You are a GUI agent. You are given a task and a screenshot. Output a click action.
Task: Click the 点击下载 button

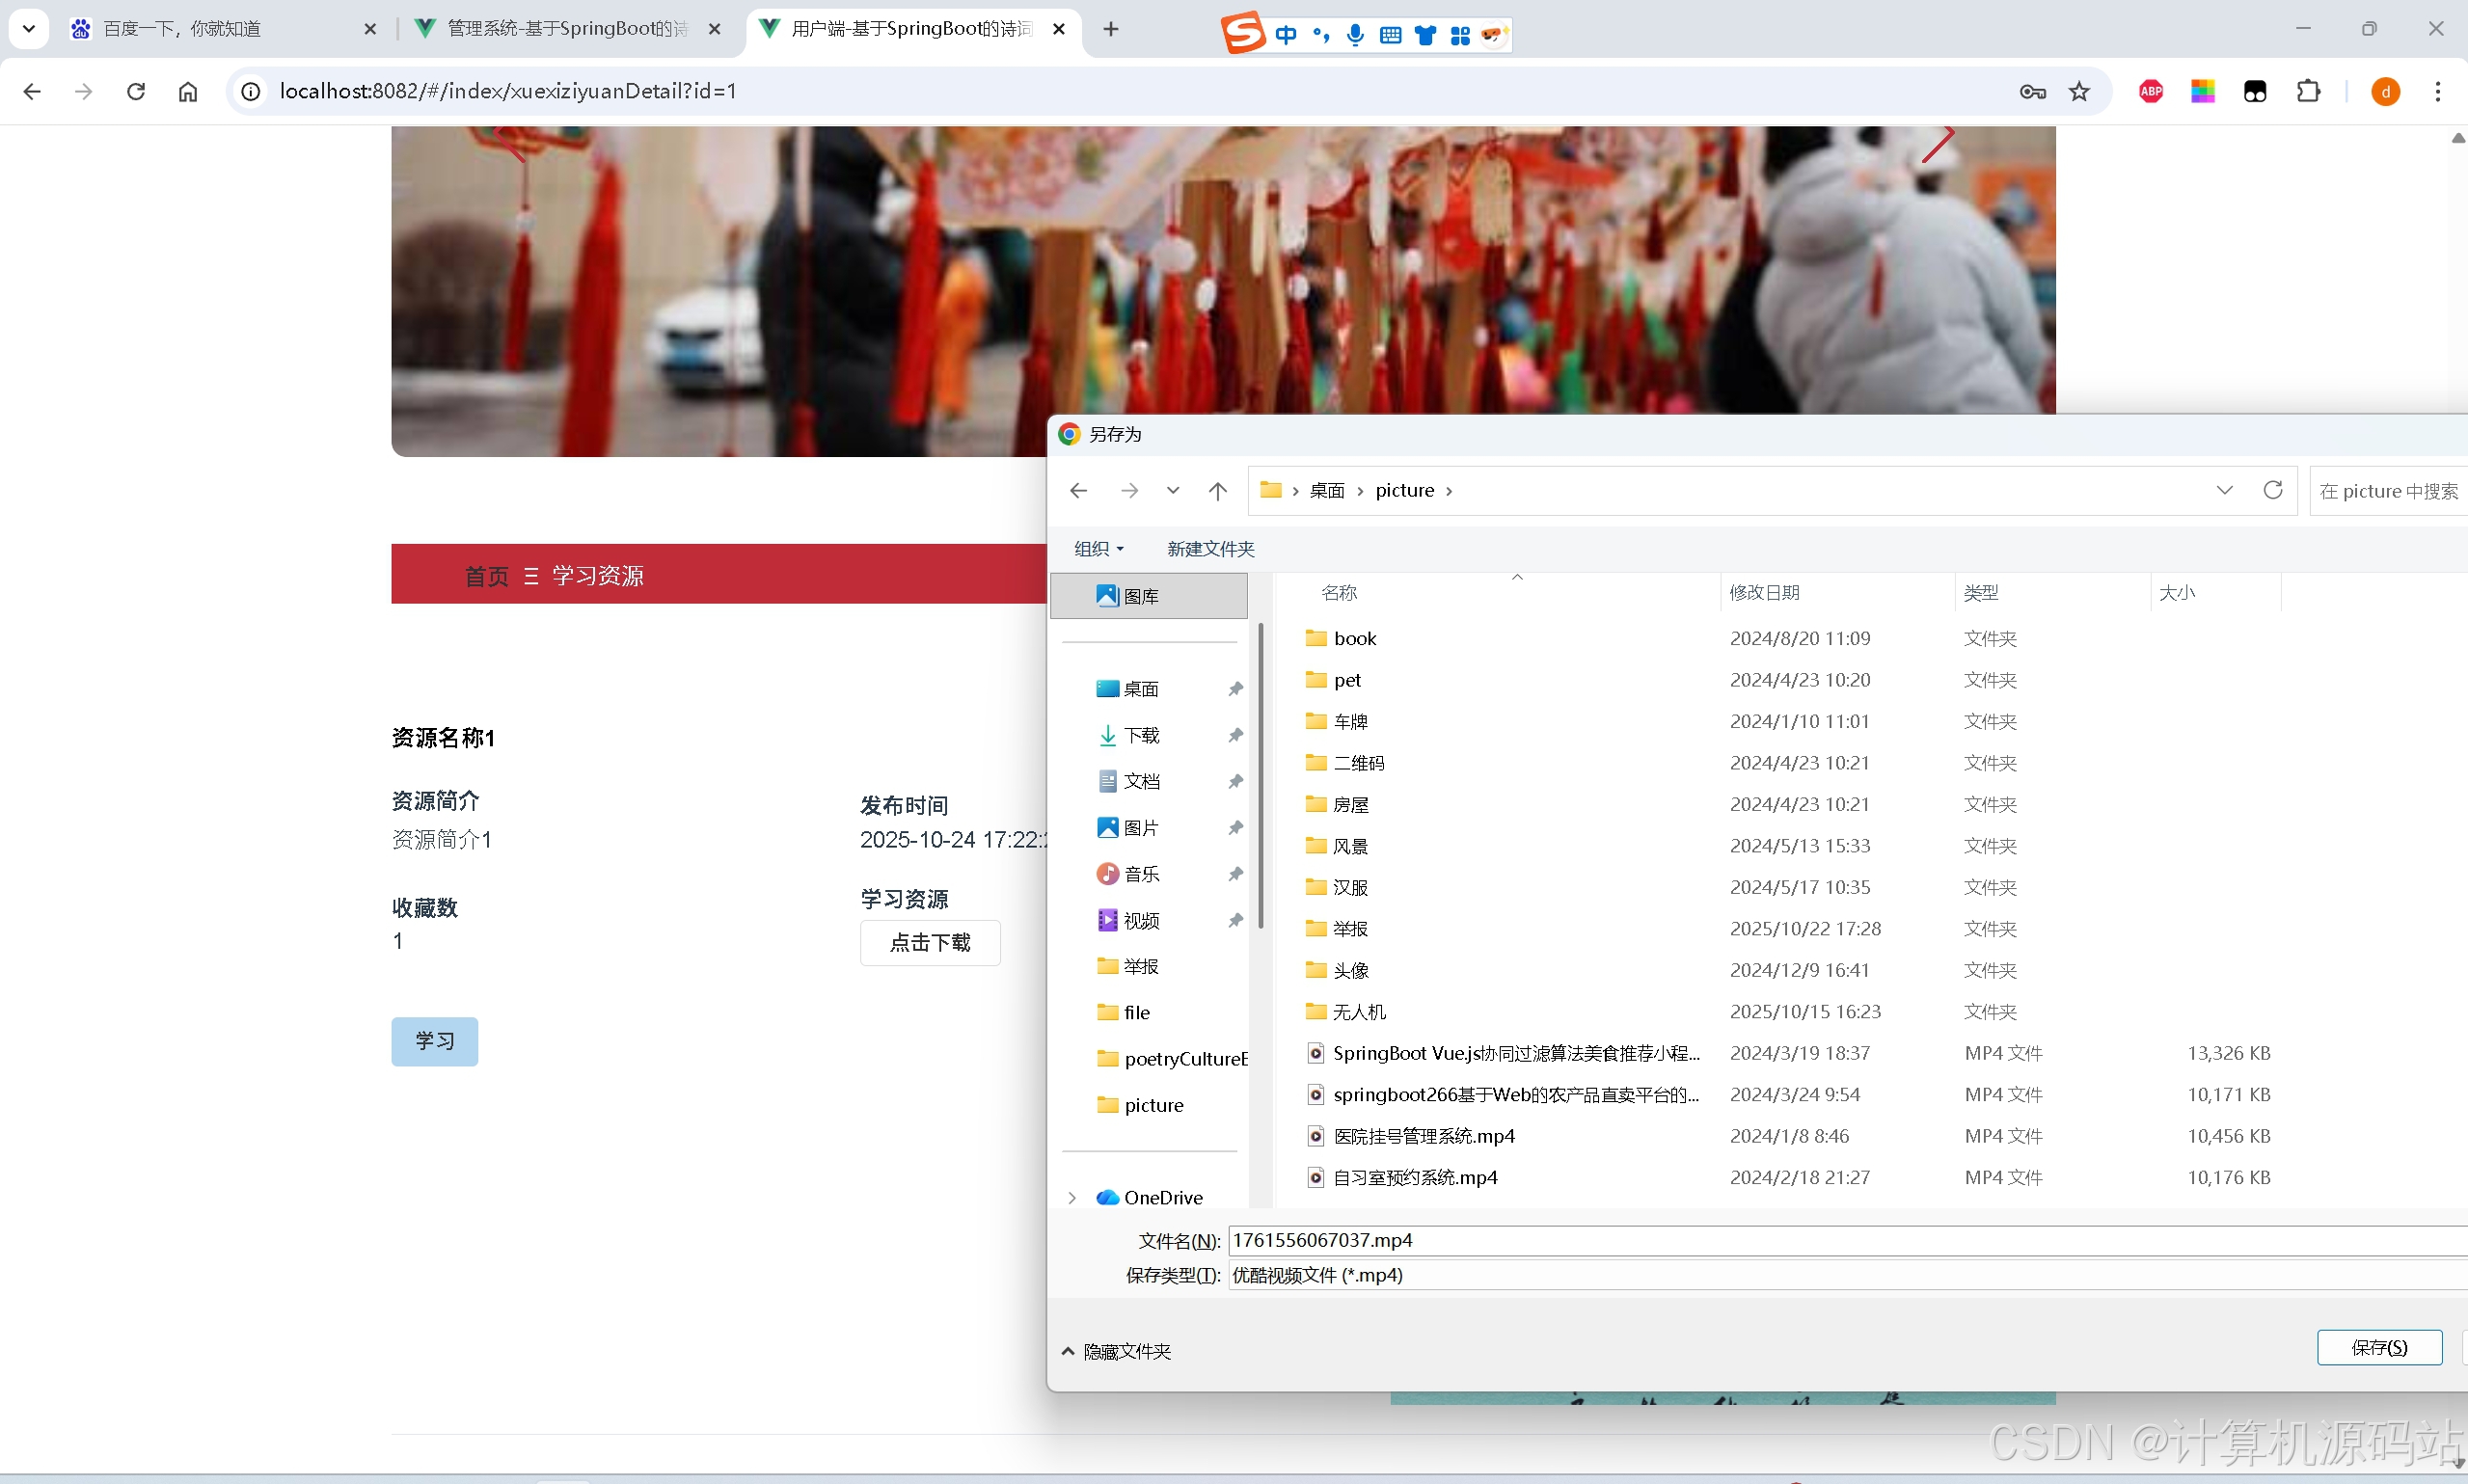(x=930, y=943)
